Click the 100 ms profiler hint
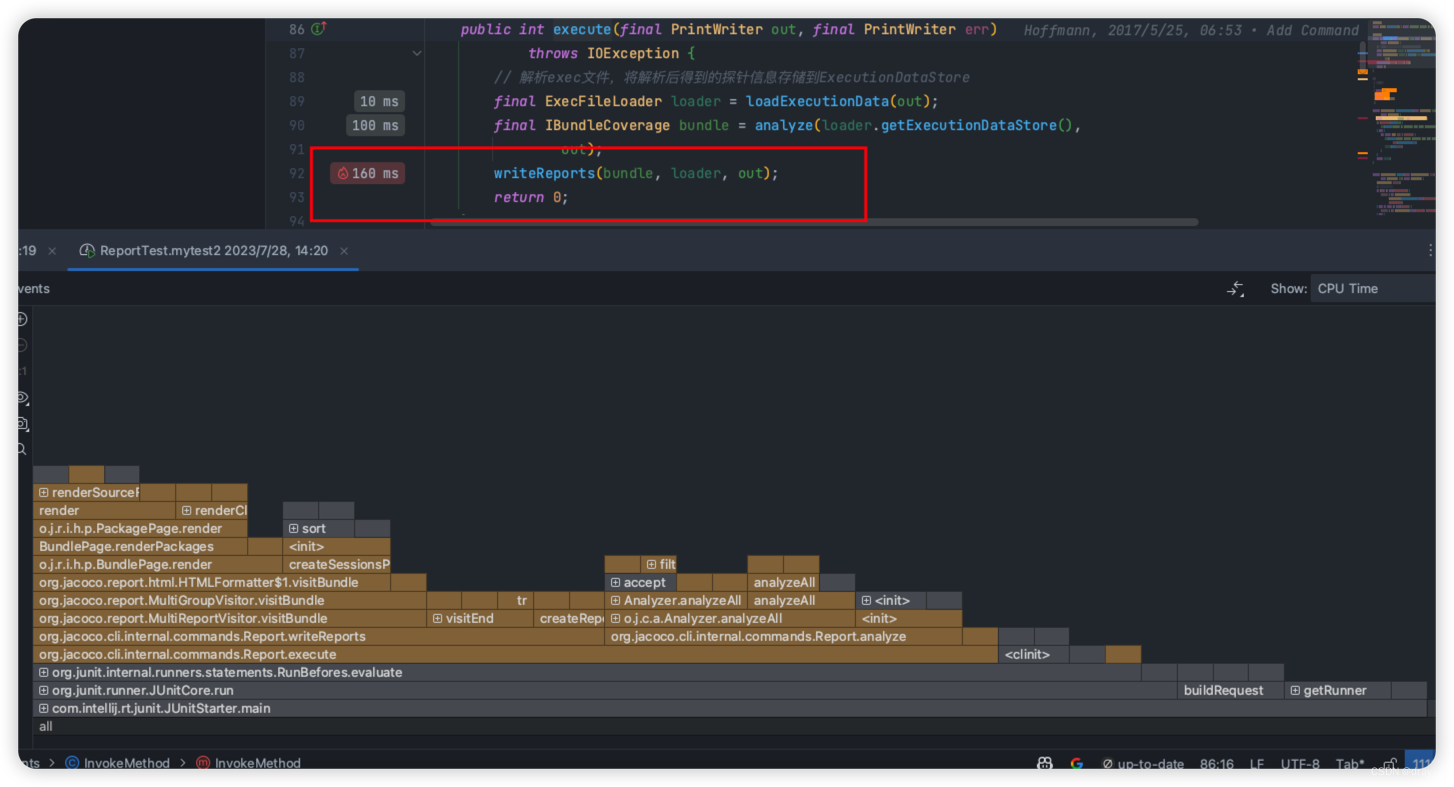The image size is (1454, 787). (375, 125)
